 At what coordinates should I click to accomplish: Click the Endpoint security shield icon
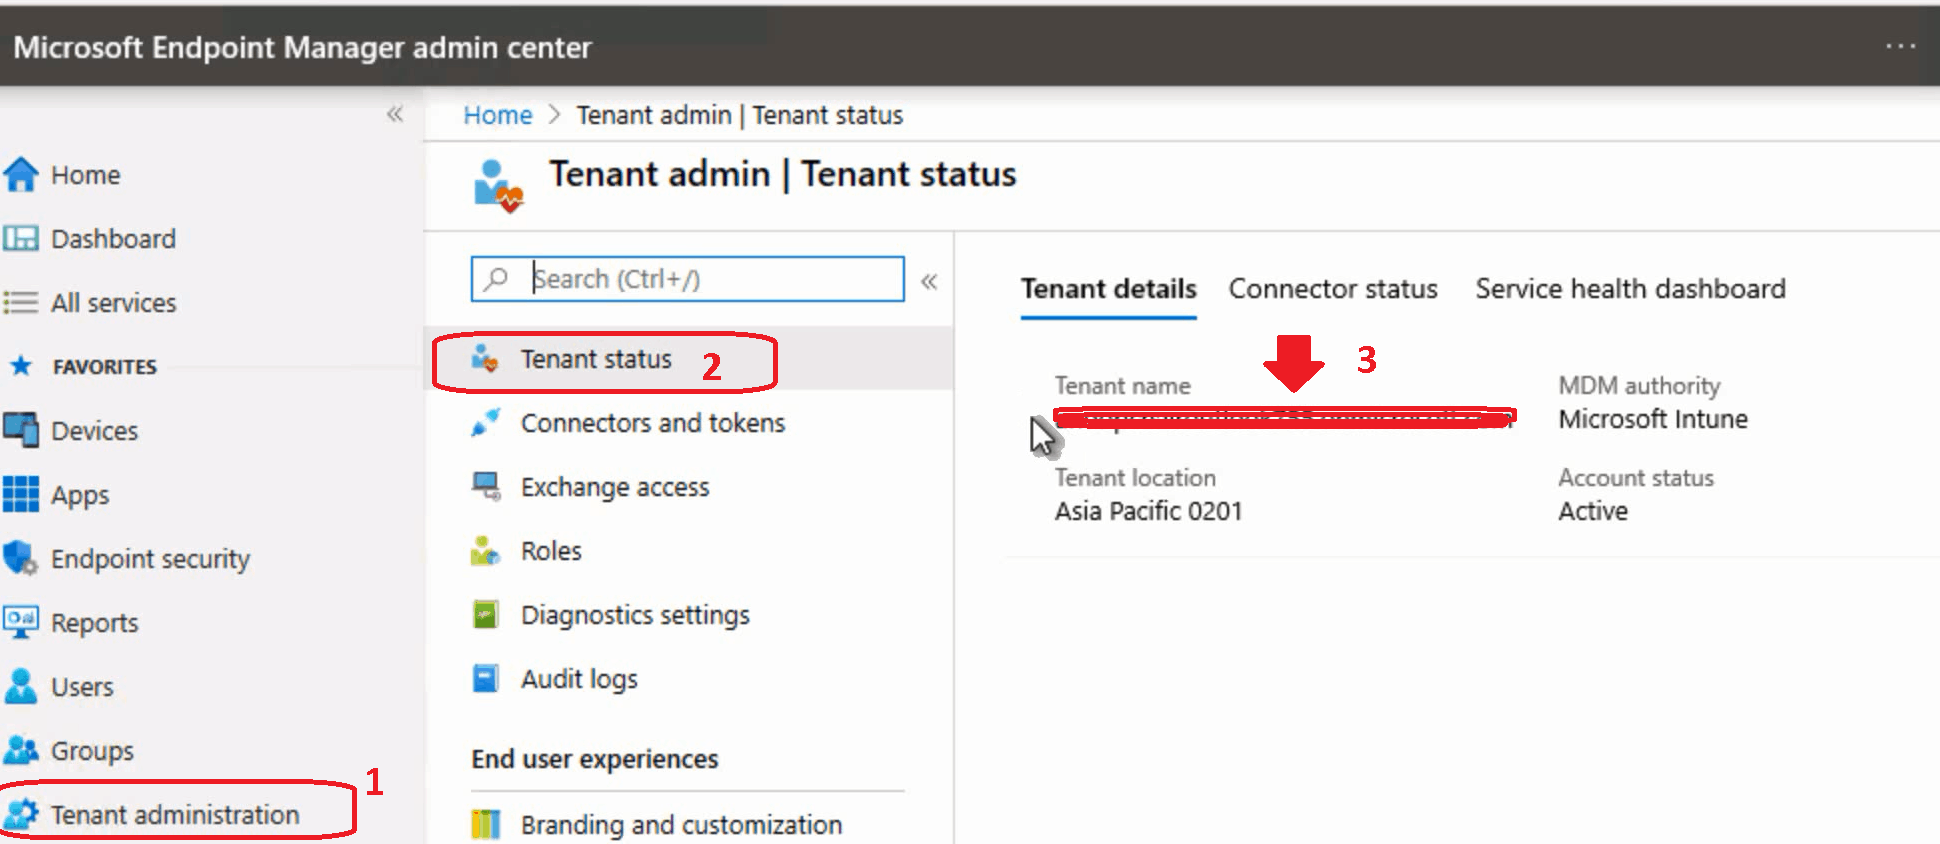(x=21, y=558)
